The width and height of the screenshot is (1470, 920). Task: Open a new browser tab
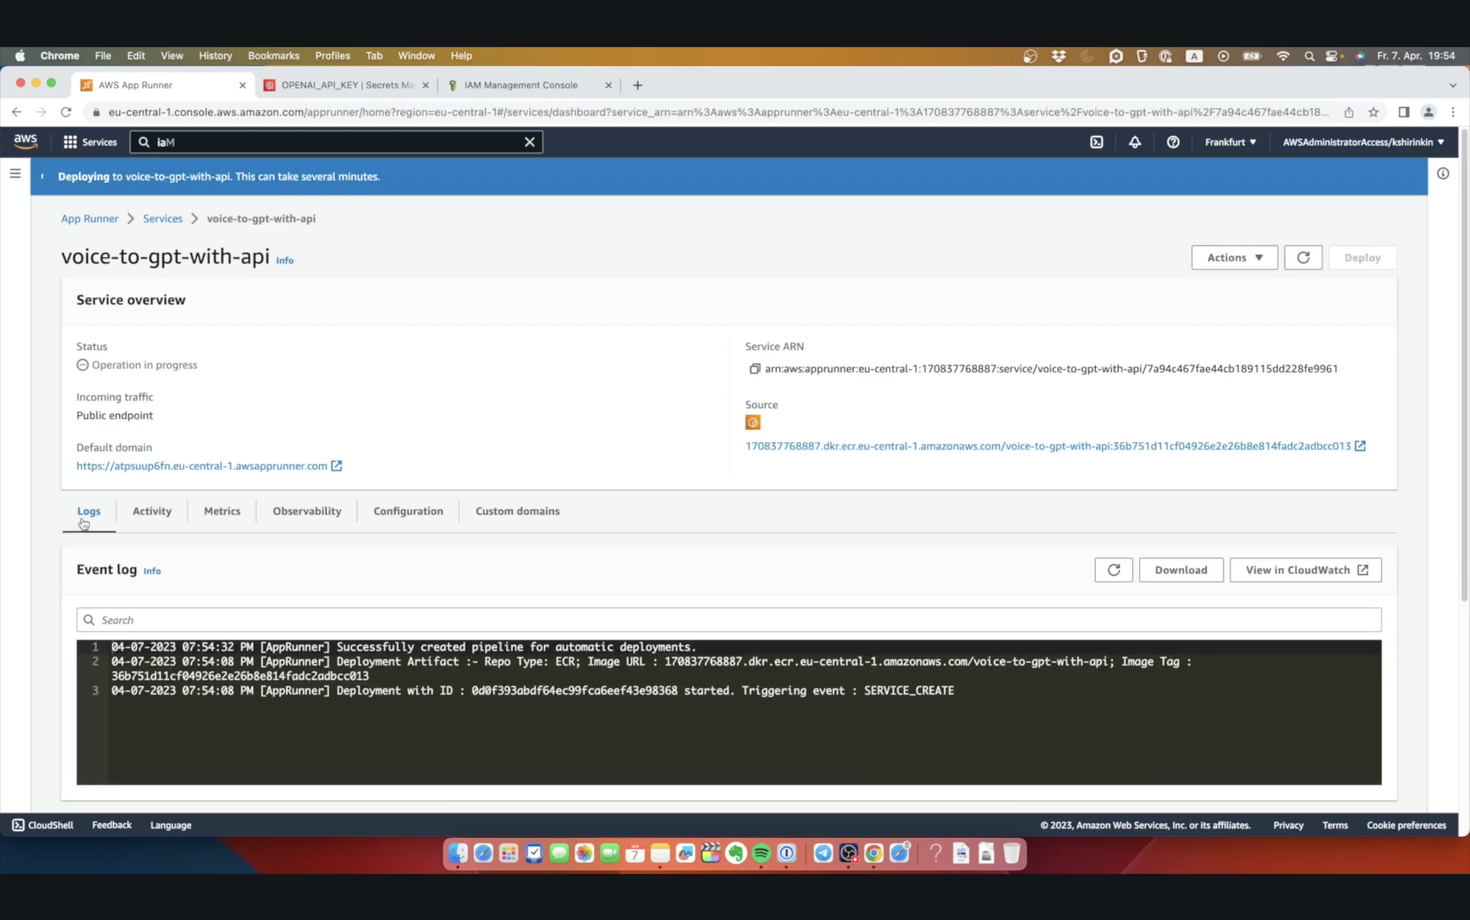637,85
